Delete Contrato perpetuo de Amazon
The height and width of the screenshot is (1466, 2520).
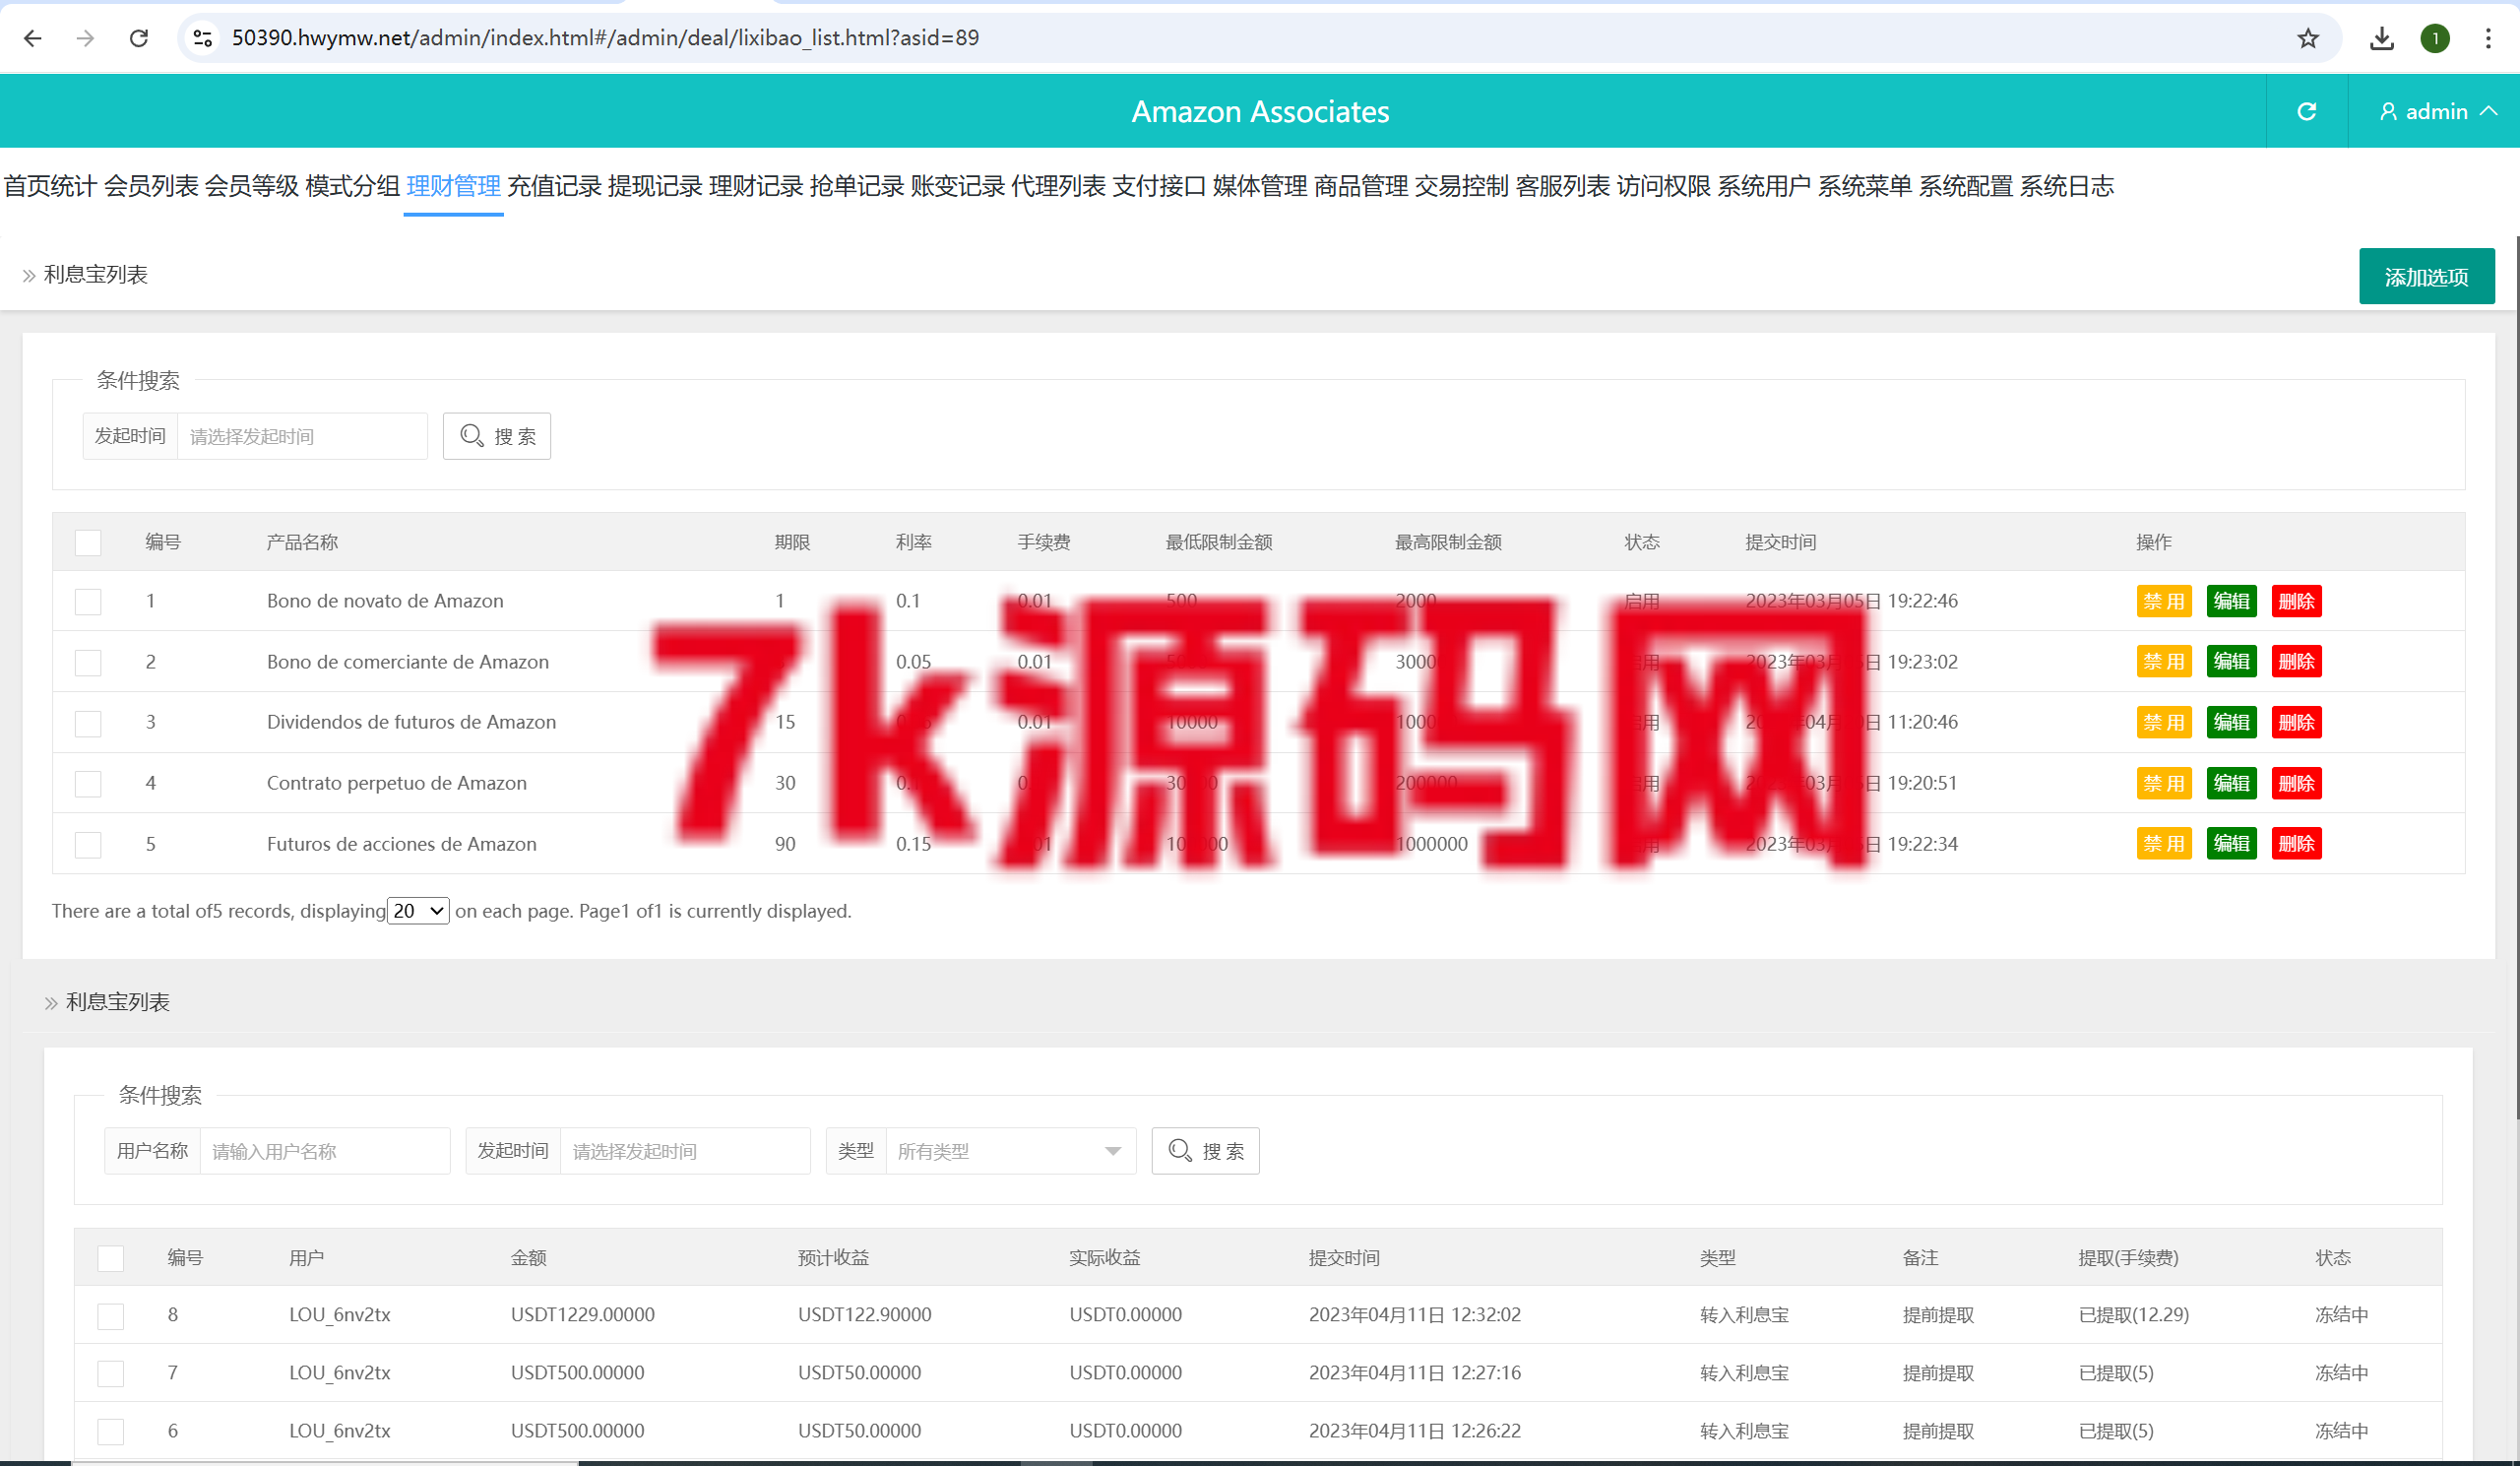(x=2296, y=783)
